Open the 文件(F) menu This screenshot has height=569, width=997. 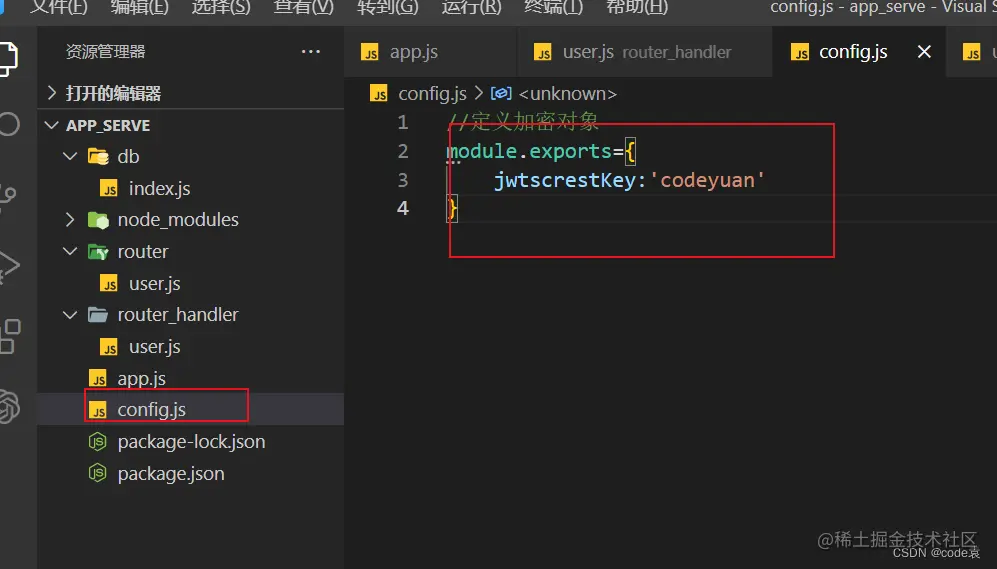58,8
